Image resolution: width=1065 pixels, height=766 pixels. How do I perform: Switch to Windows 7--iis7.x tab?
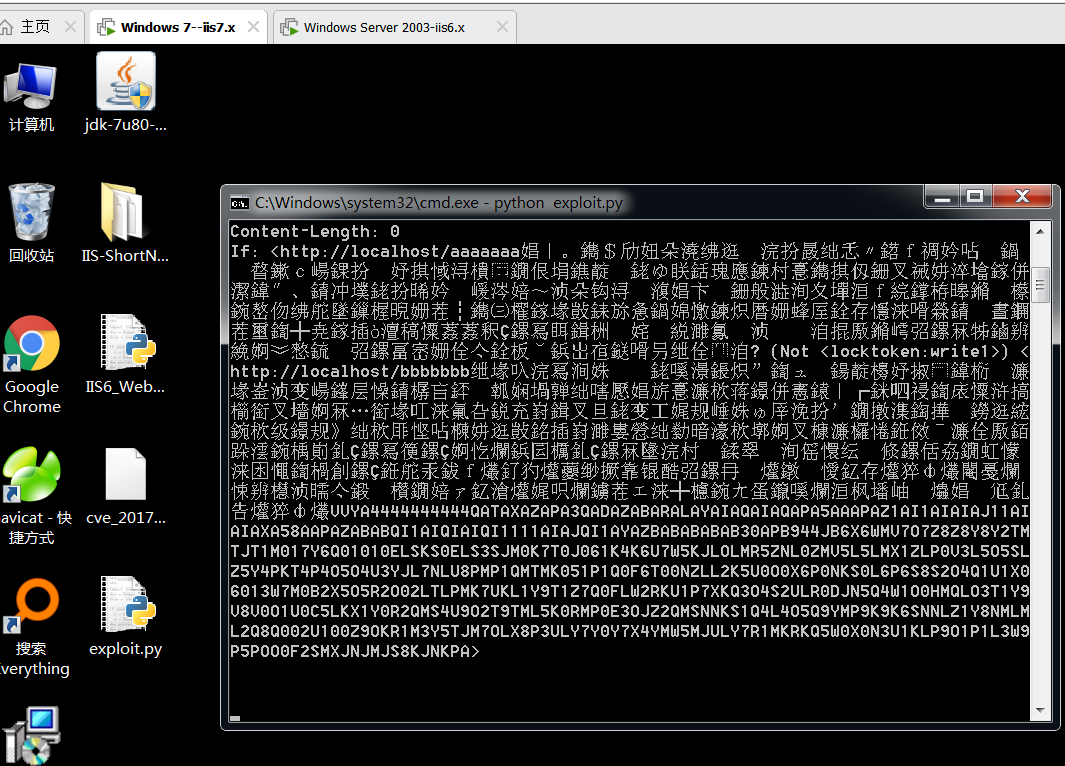tap(178, 27)
